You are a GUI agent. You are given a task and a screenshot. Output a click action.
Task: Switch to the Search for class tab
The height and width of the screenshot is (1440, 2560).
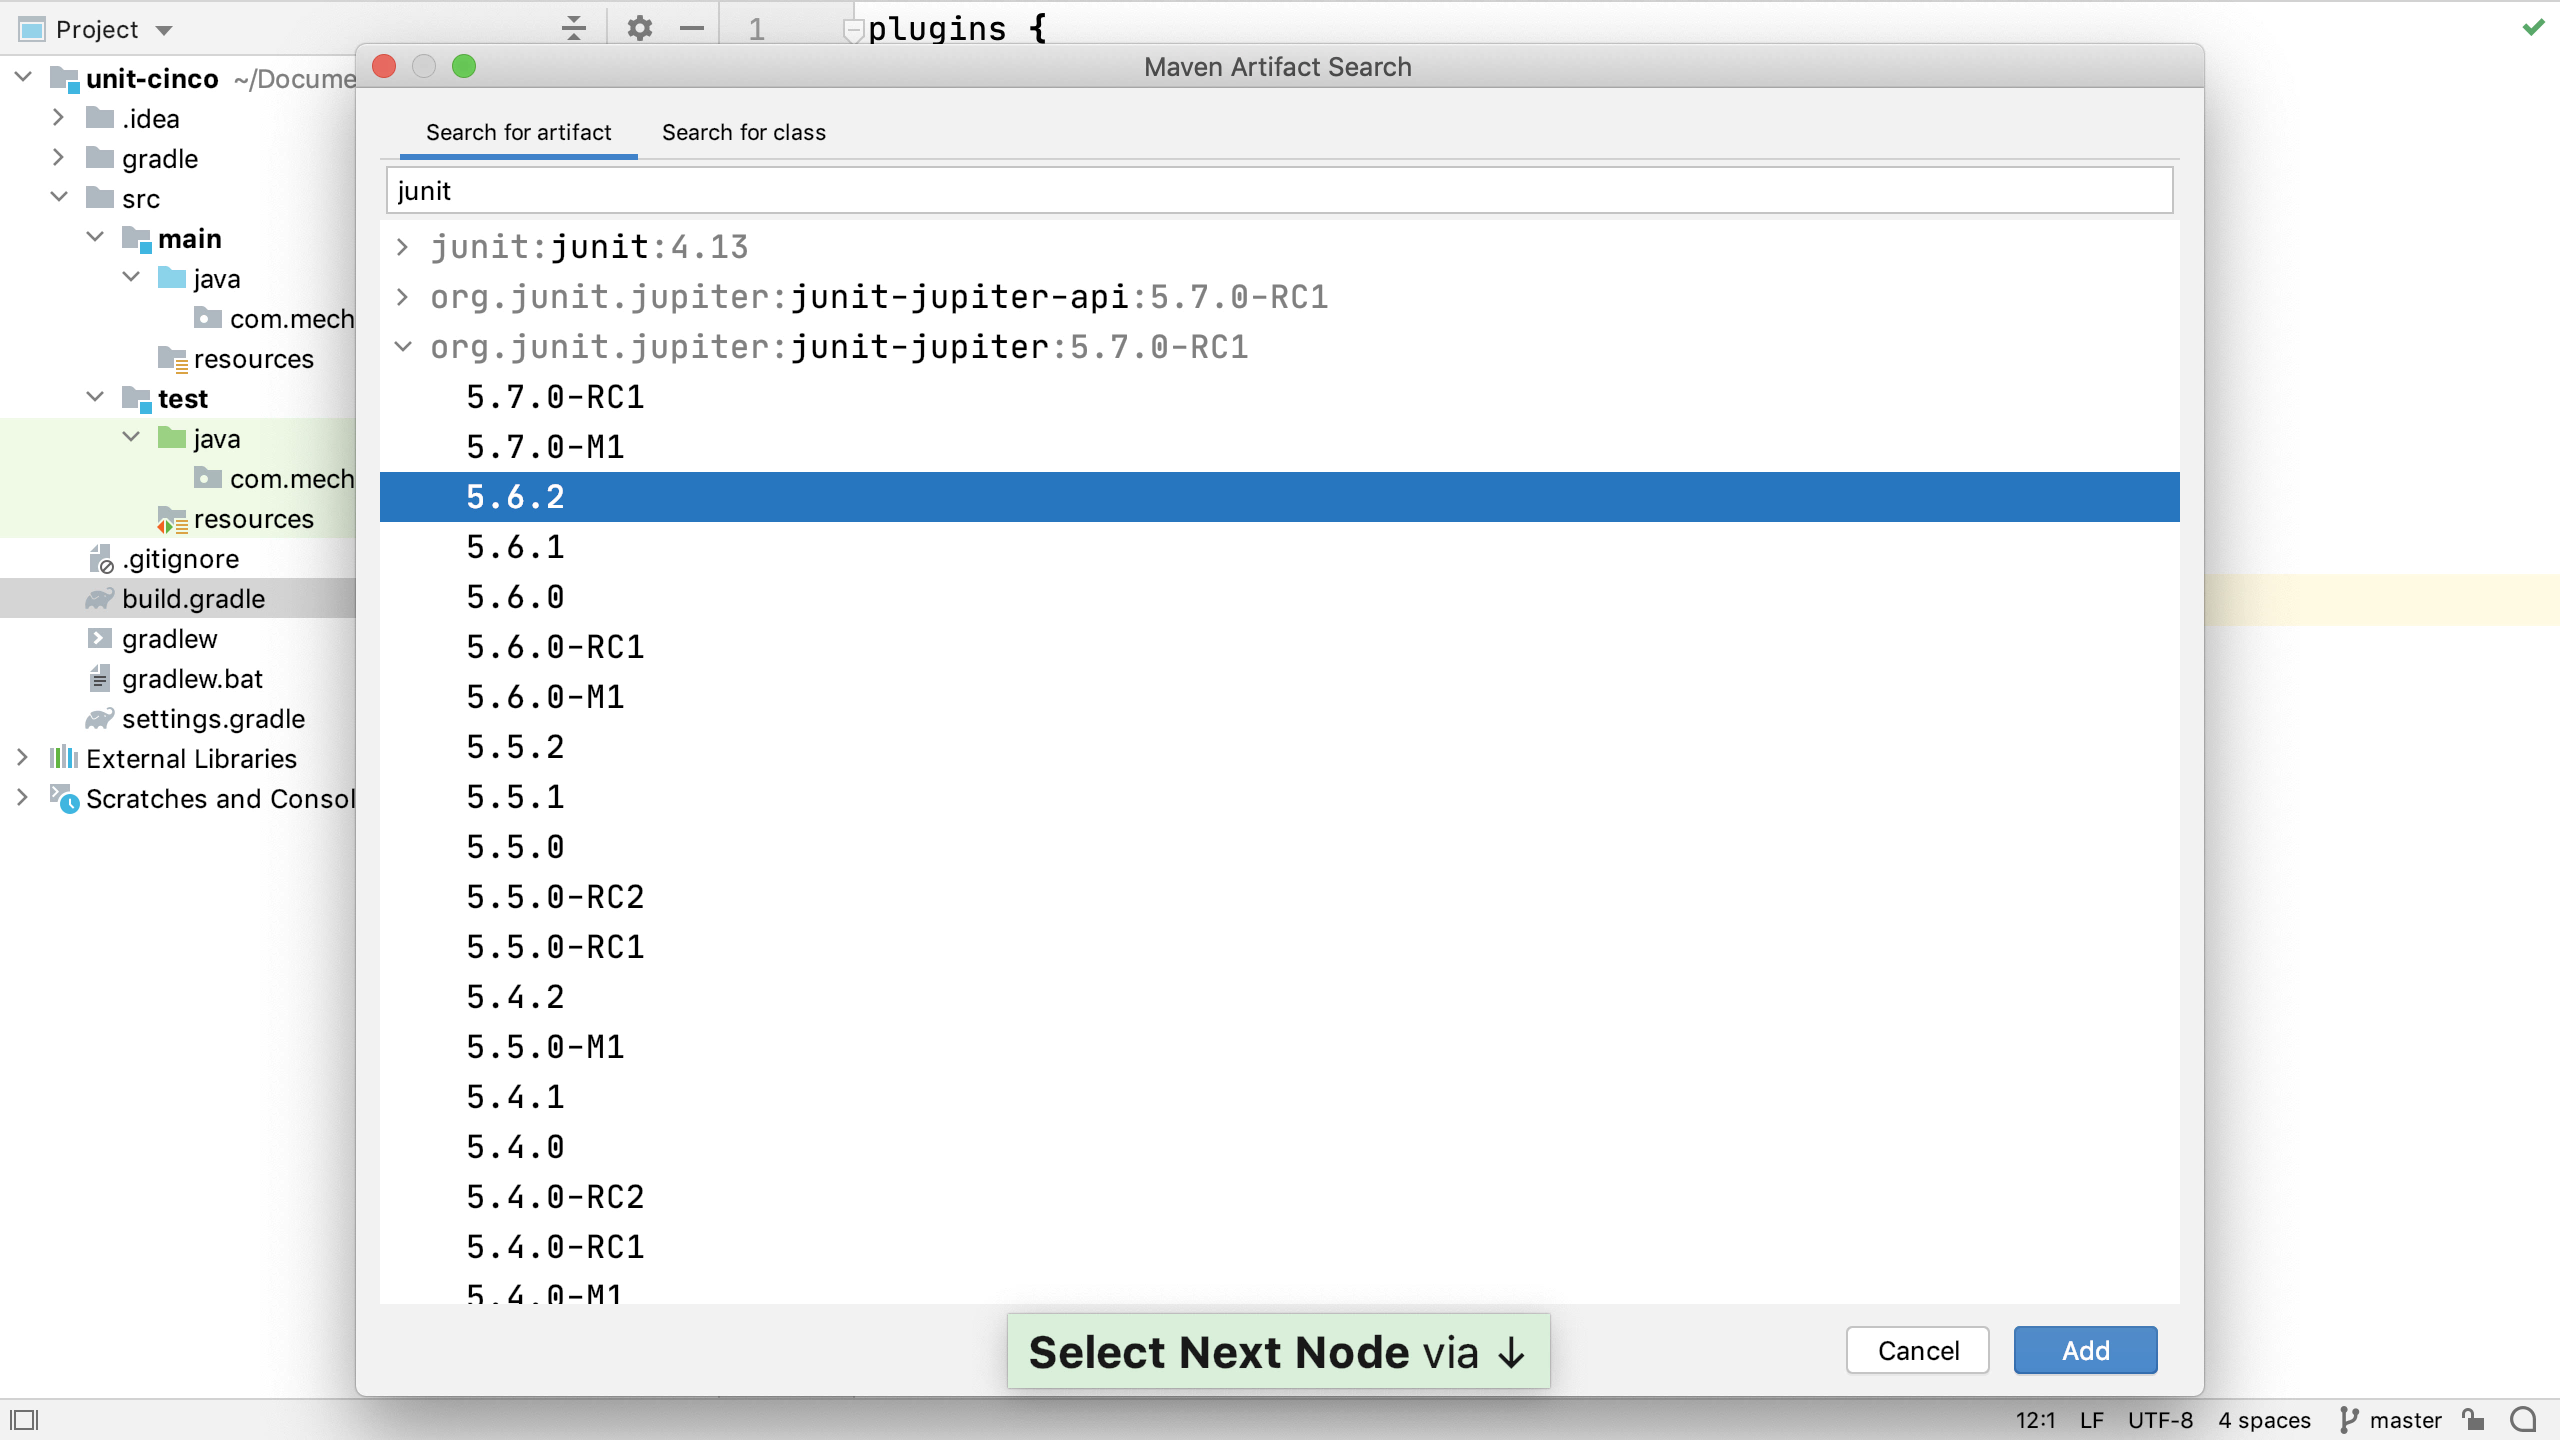point(744,132)
